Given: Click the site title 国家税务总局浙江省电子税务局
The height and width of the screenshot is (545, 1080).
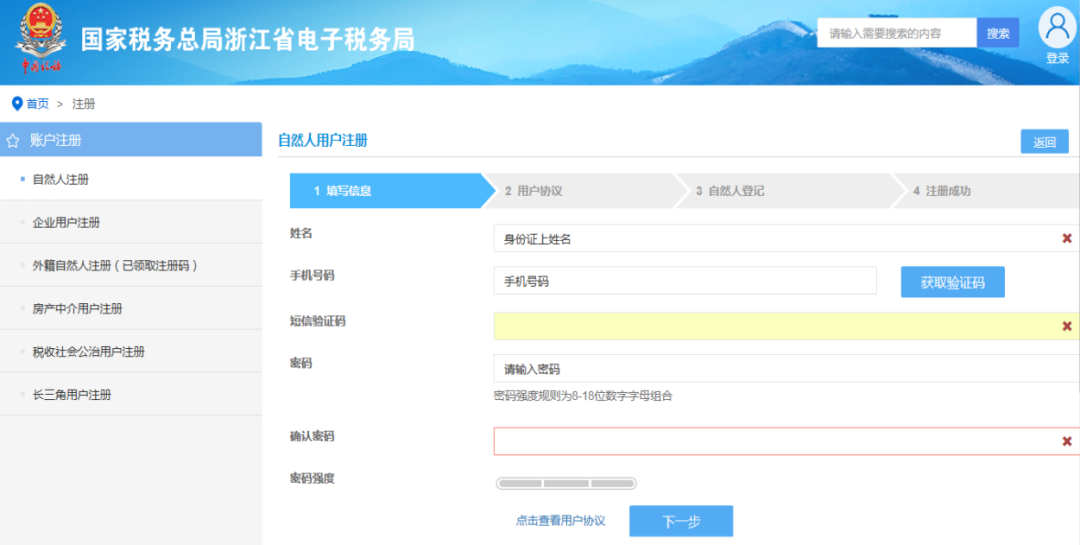Looking at the screenshot, I should pyautogui.click(x=248, y=40).
